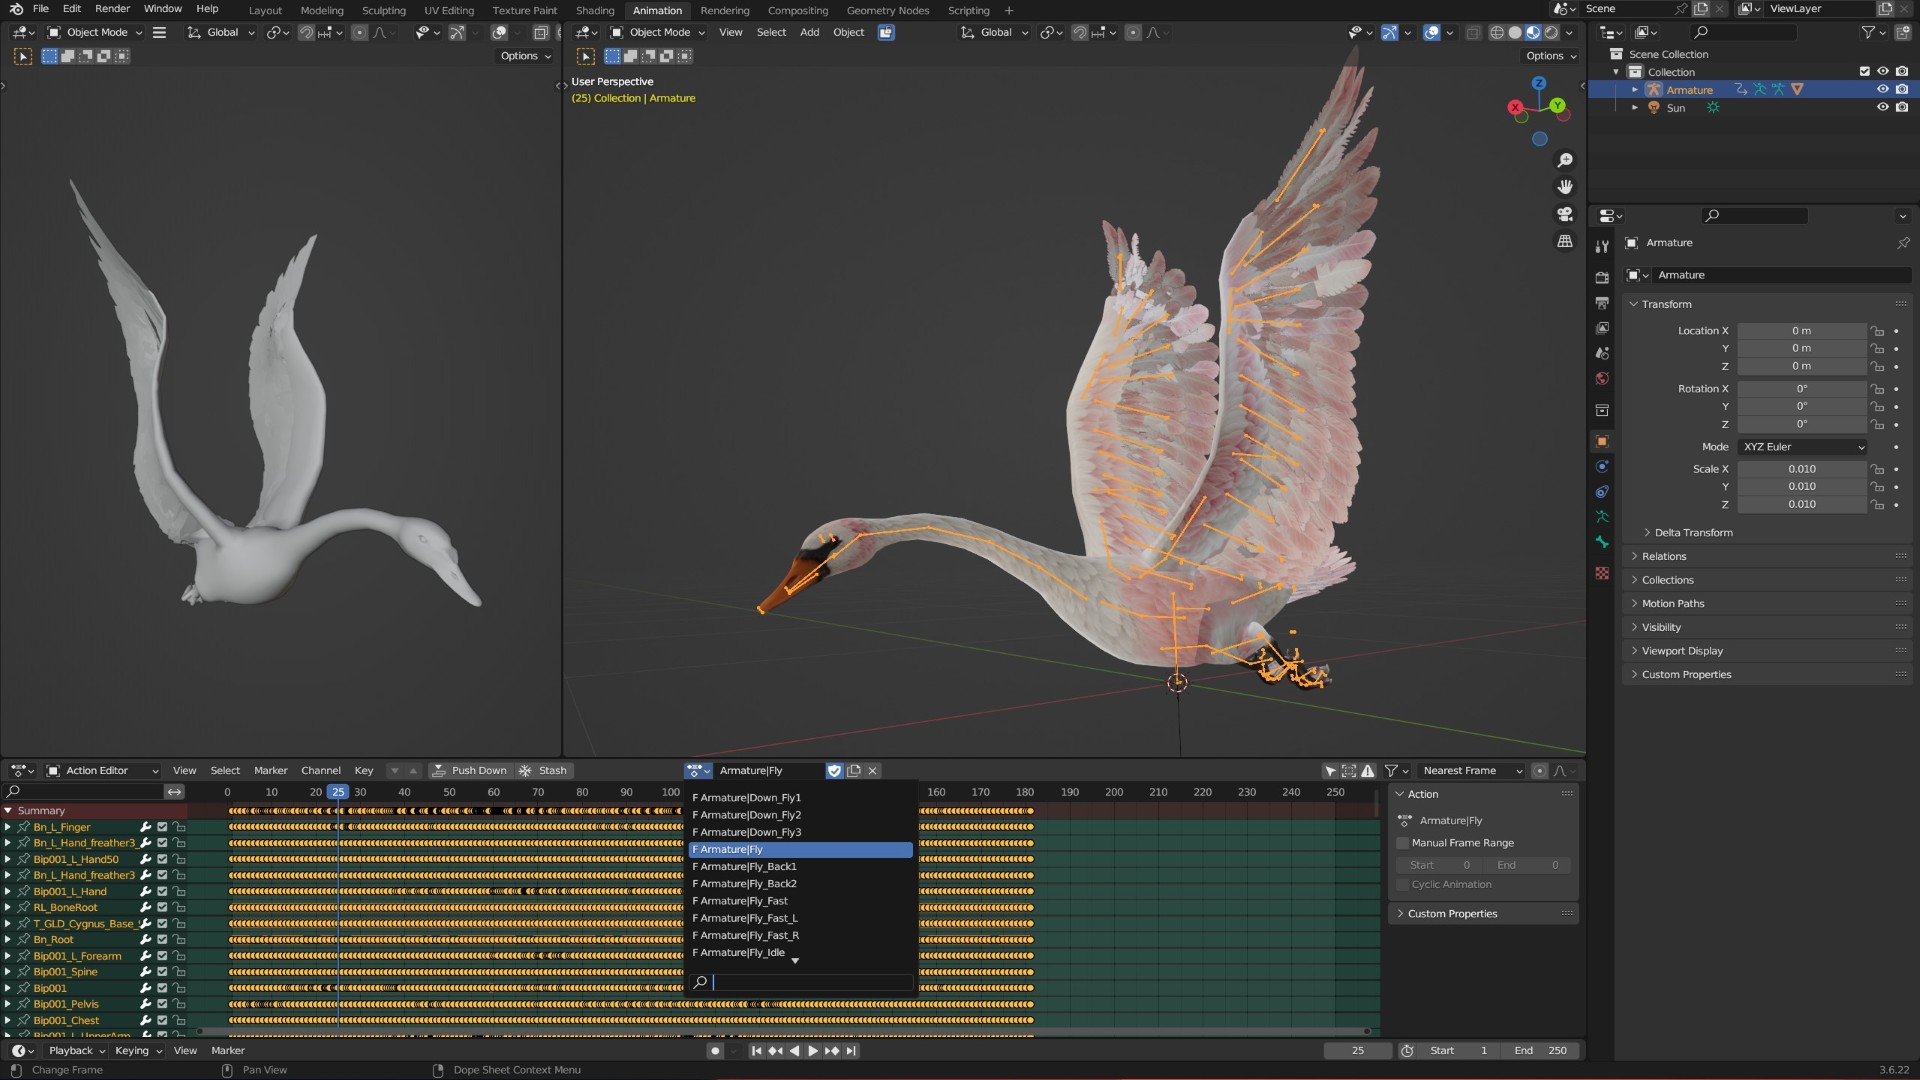This screenshot has width=1920, height=1080.
Task: Toggle mute checkbox on Bn_L_Finger channel
Action: coord(162,827)
